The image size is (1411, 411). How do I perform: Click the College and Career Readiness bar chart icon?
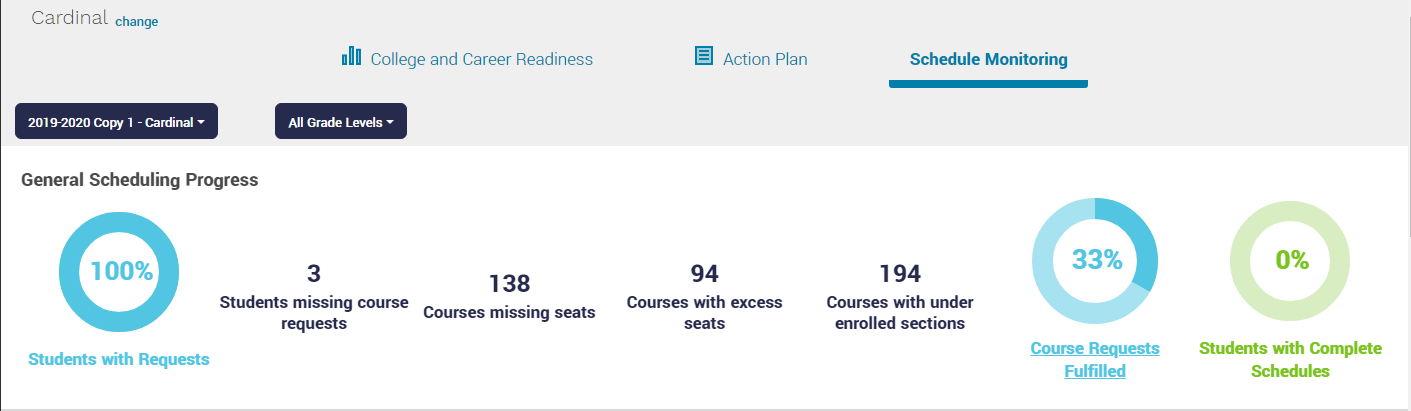tap(351, 55)
